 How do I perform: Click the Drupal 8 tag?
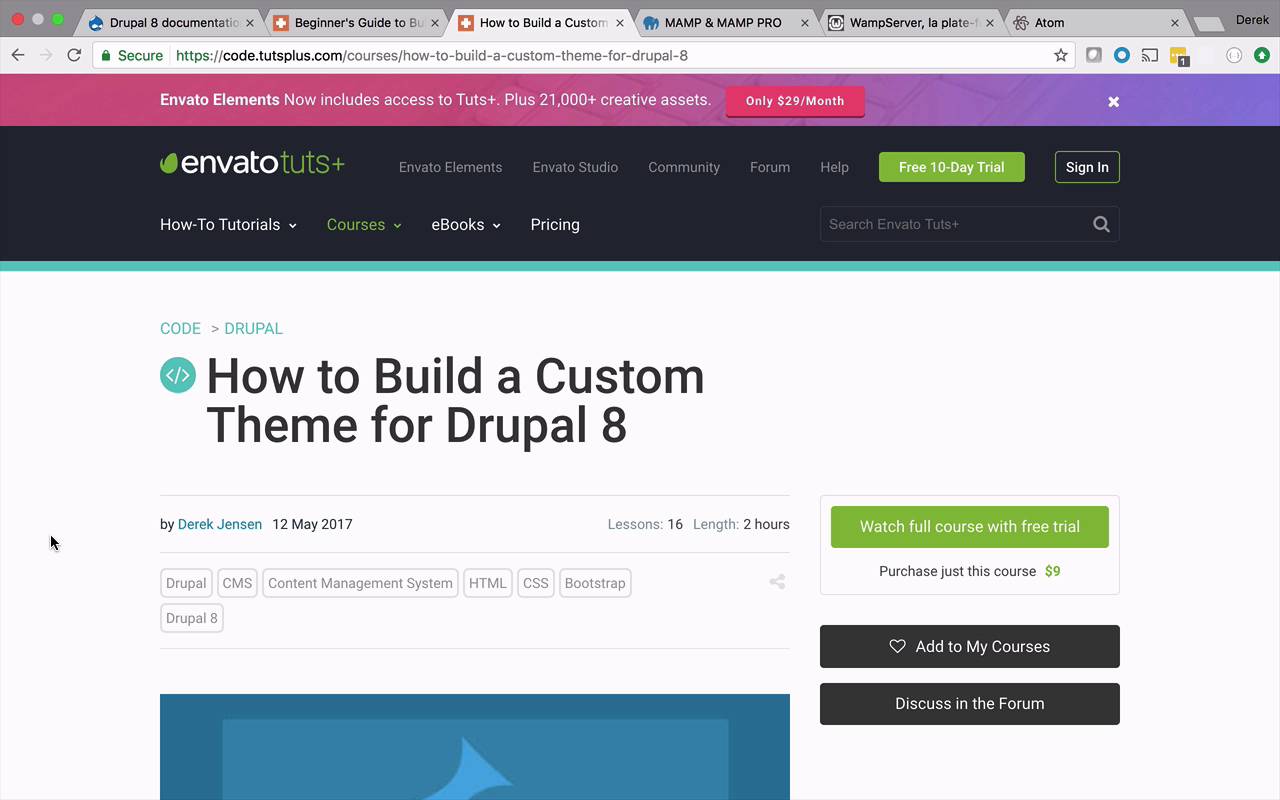click(x=192, y=618)
